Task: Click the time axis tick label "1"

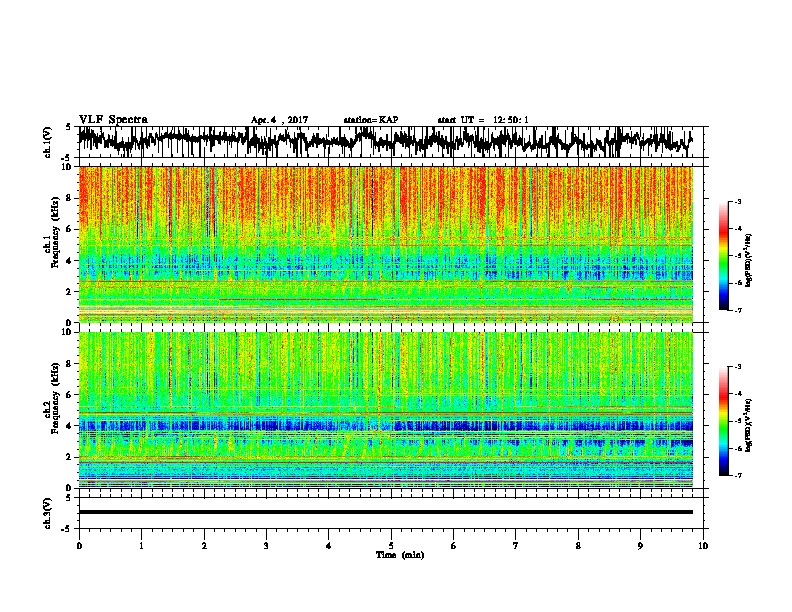Action: 141,546
